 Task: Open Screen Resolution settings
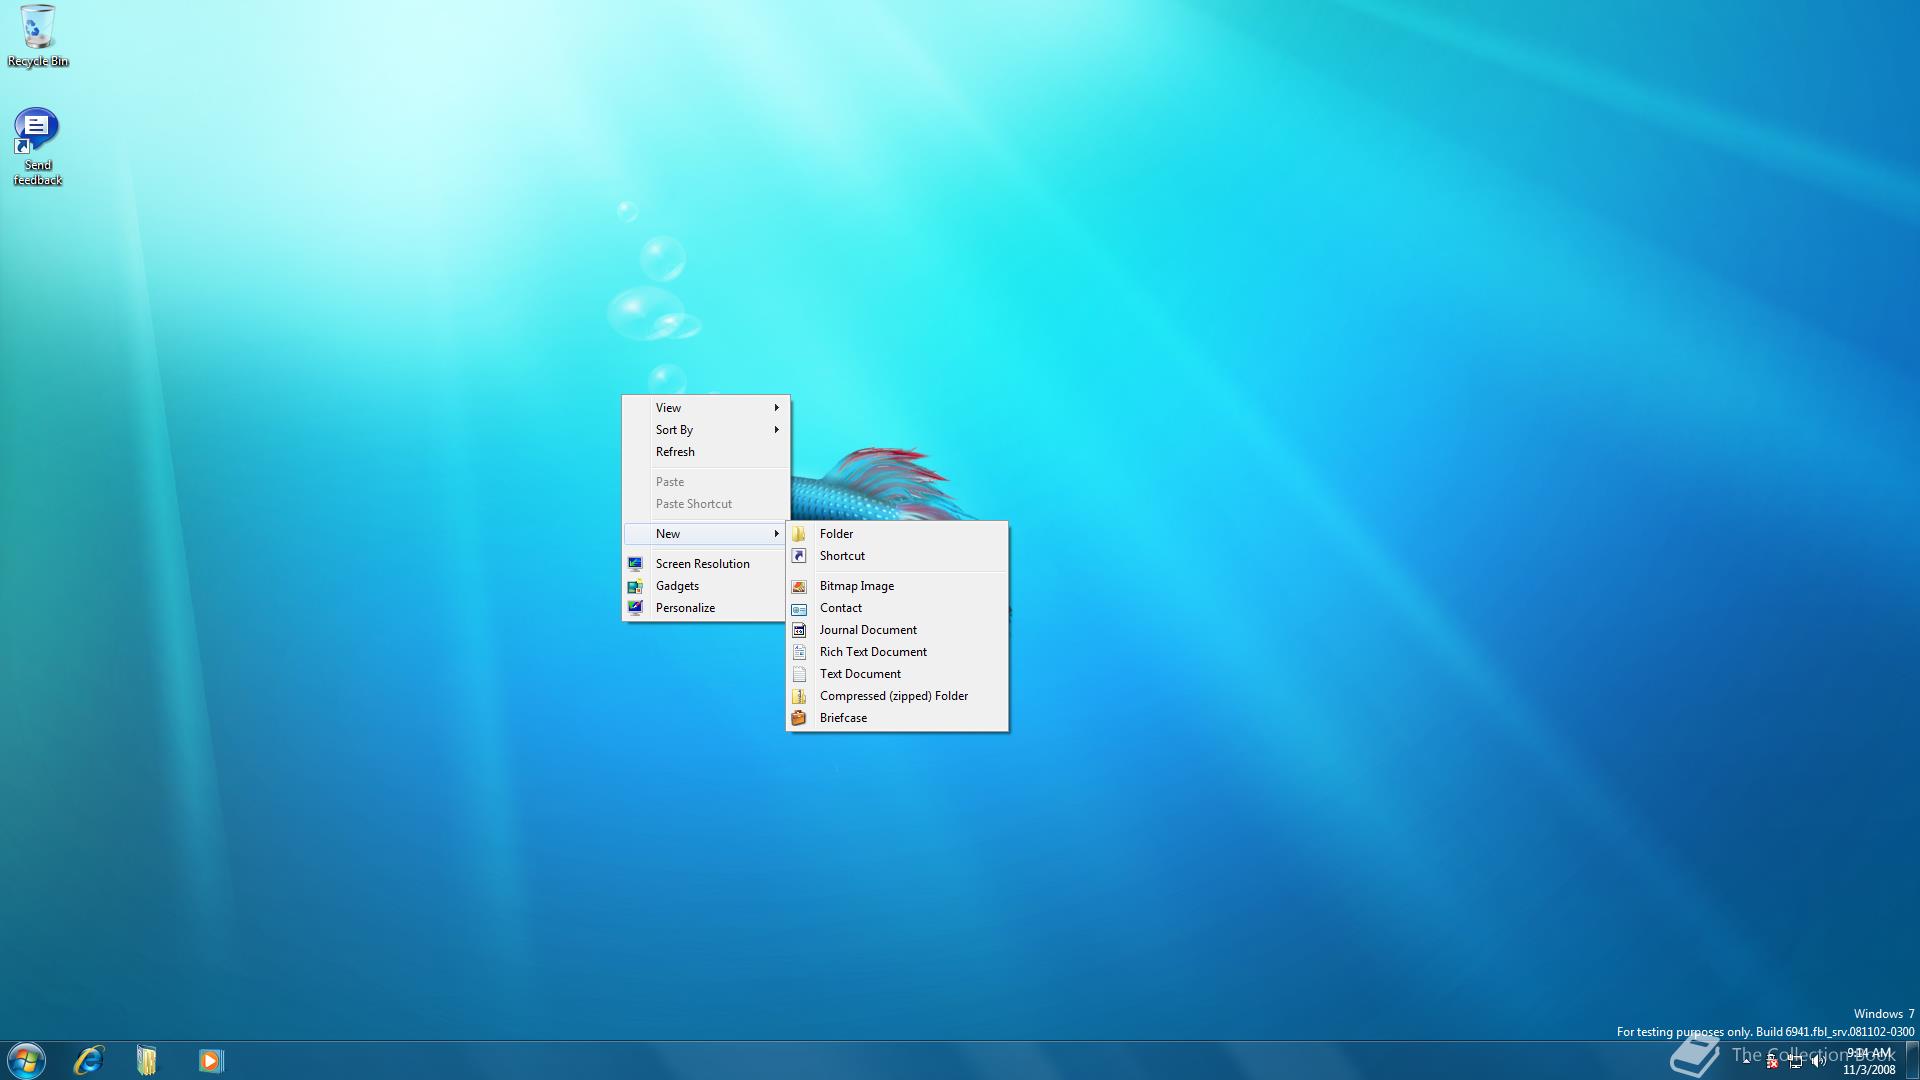702,564
